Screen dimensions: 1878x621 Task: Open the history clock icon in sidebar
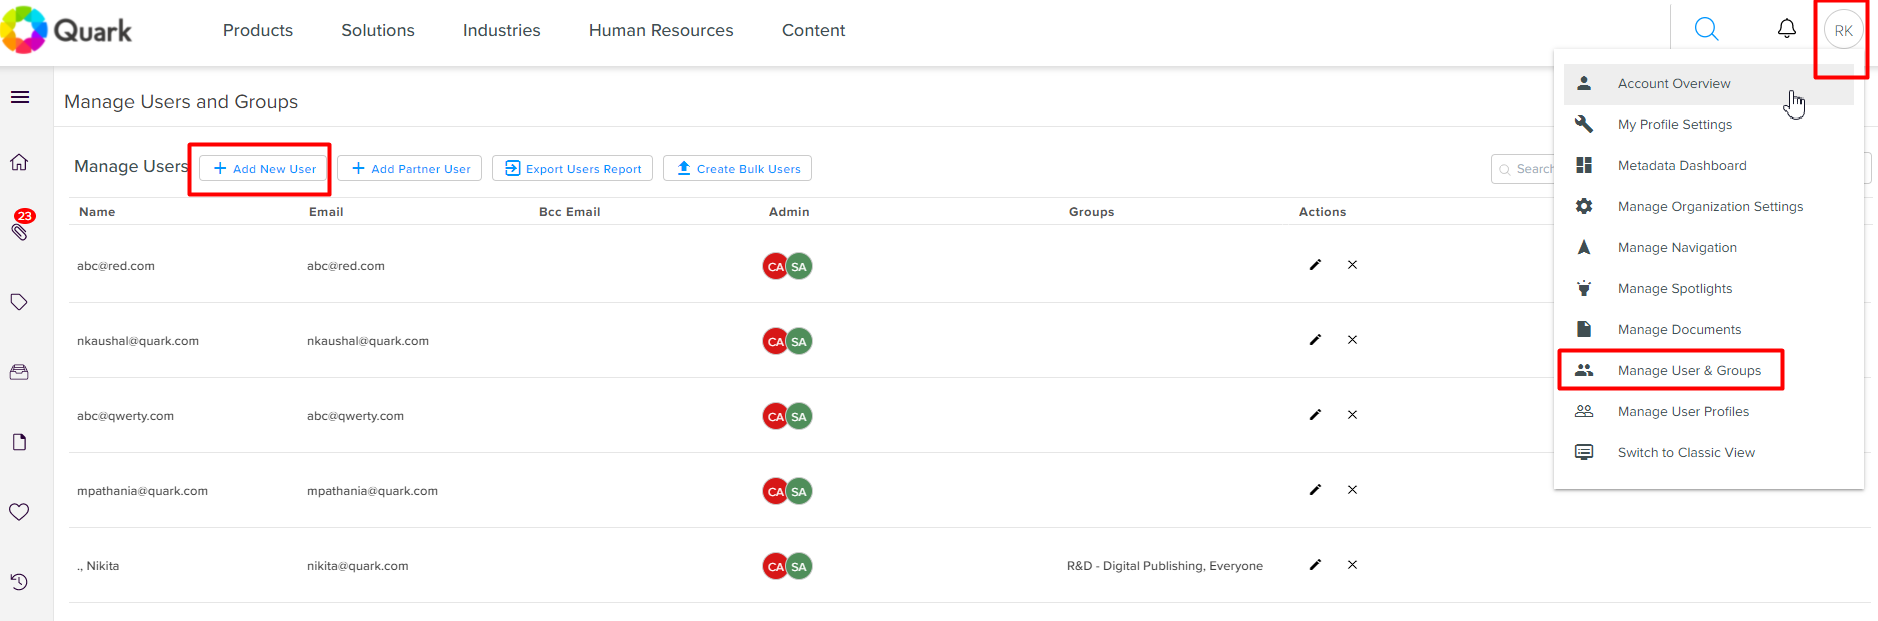19,582
